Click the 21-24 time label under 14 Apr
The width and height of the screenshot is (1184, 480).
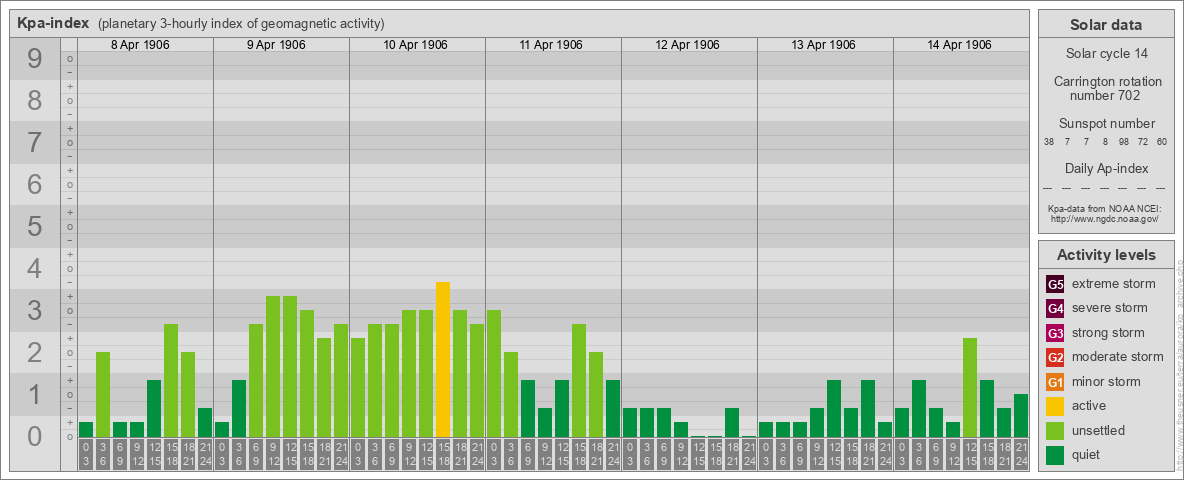pyautogui.click(x=1021, y=454)
